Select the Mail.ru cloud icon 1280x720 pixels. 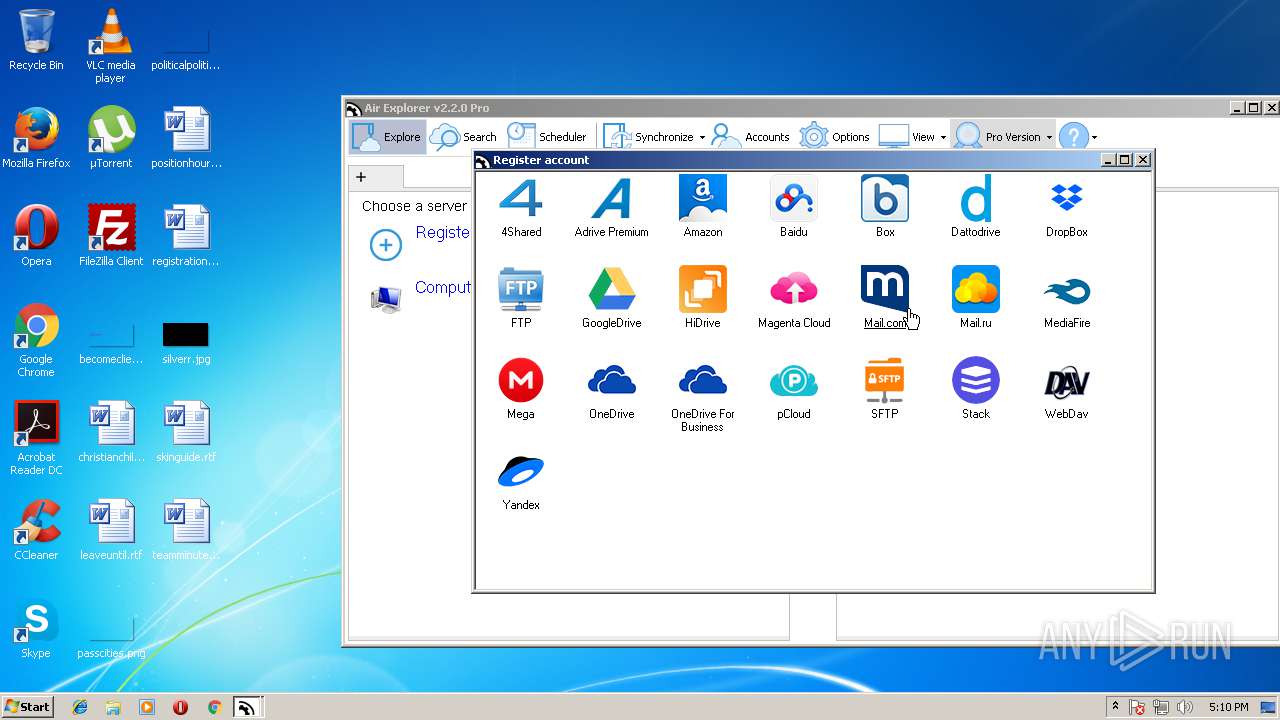point(976,298)
